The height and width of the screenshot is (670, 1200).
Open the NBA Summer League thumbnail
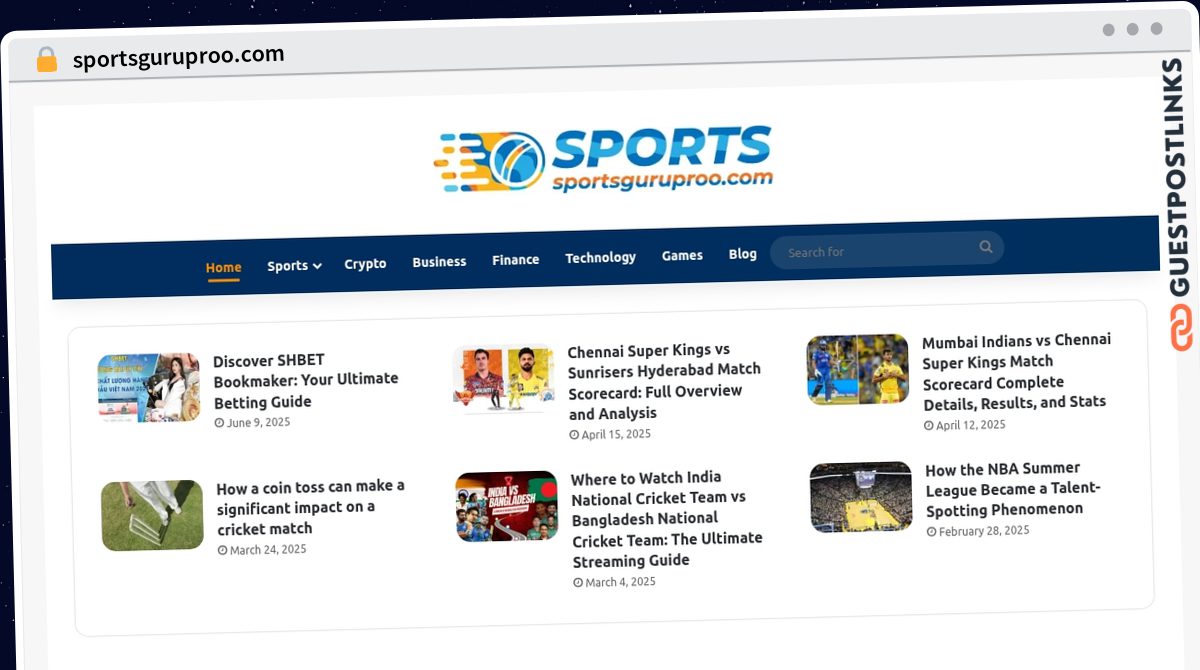tap(861, 497)
